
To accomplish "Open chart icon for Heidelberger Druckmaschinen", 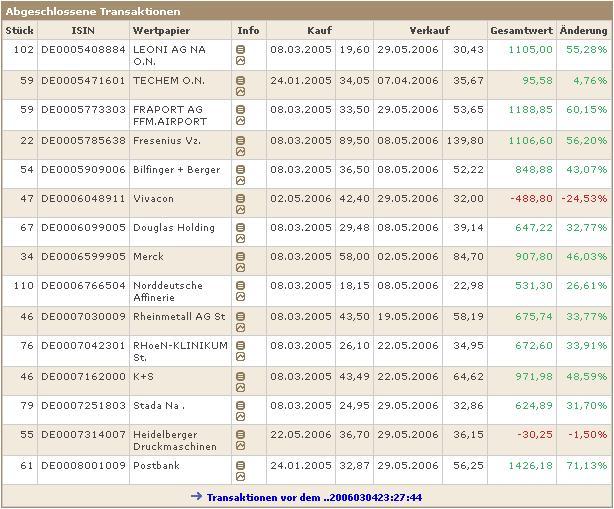I will (x=240, y=446).
